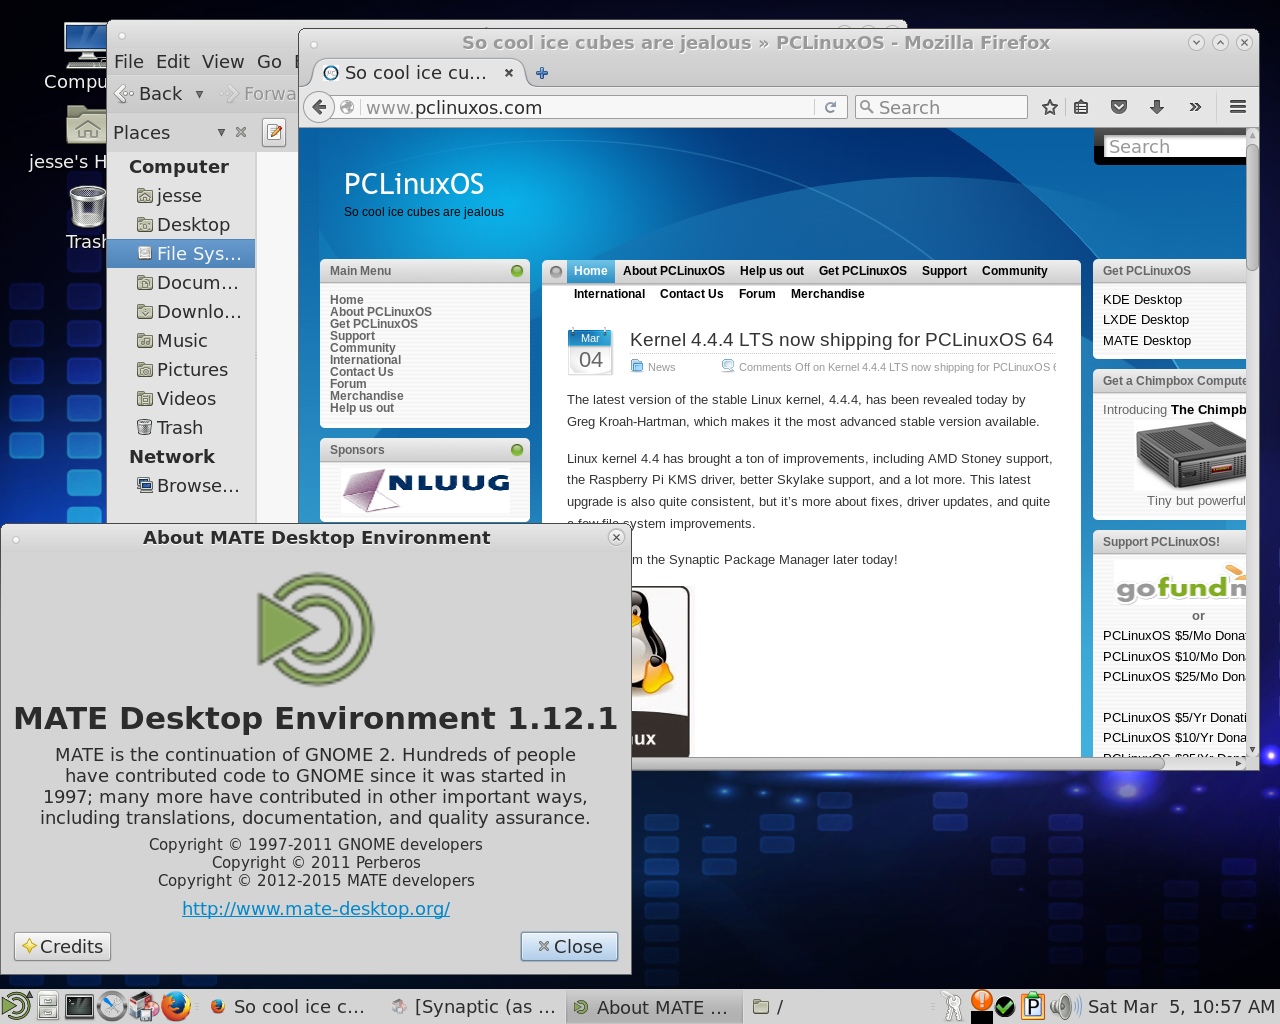Select 'jesse' in Places sidebar
Screen dimensions: 1280x1024
tap(181, 196)
